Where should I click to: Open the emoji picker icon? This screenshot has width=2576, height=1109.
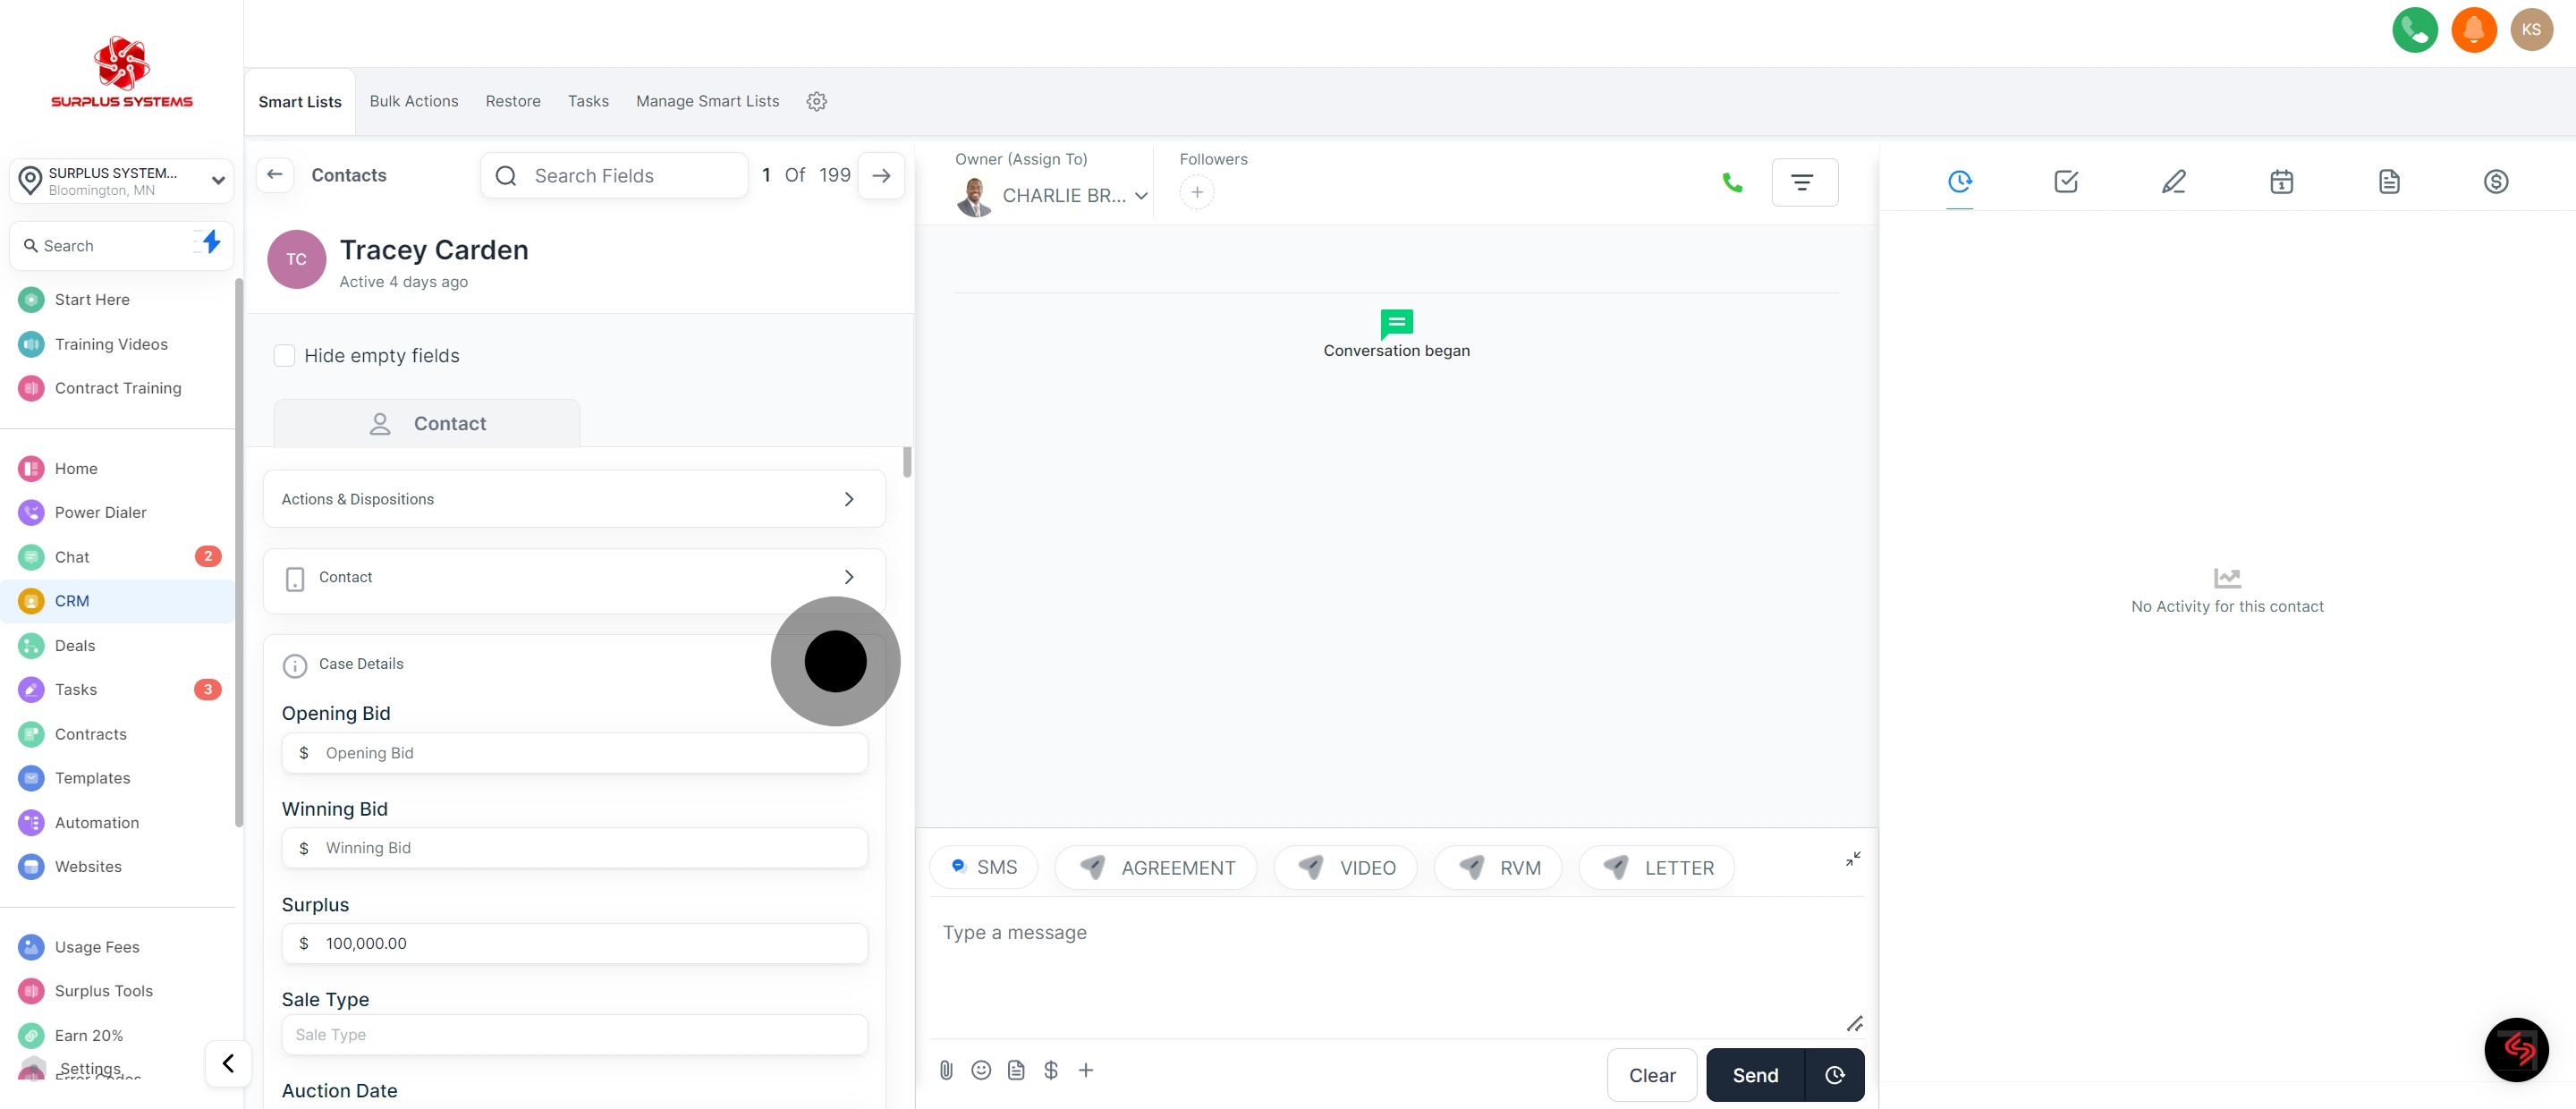981,1070
